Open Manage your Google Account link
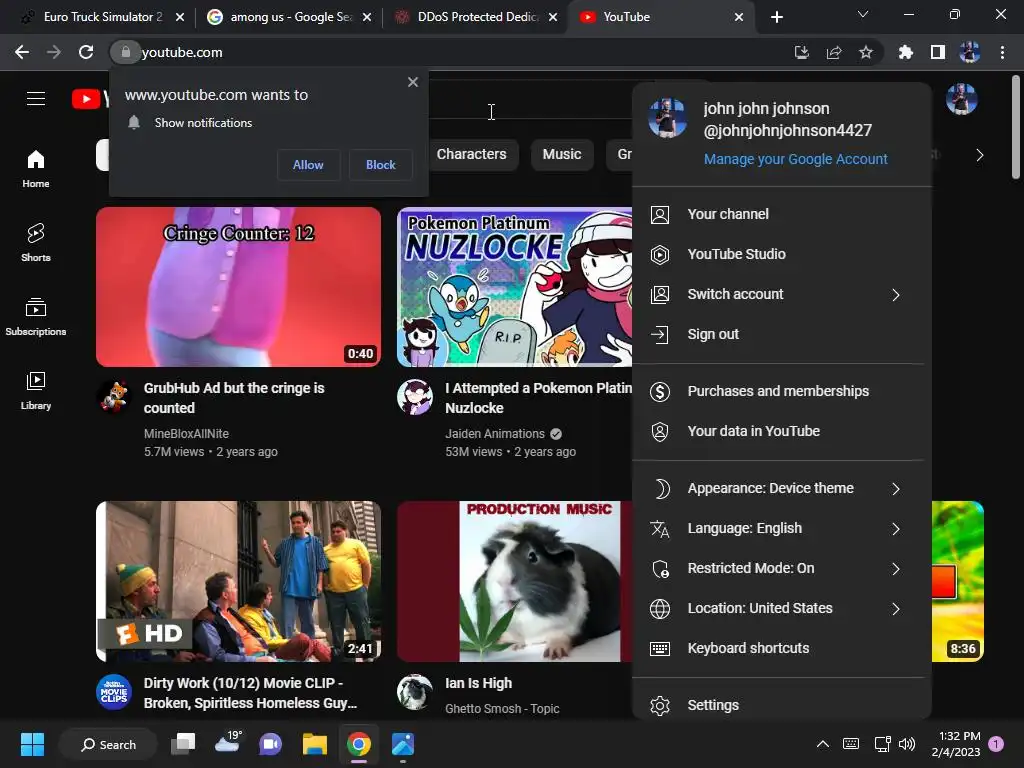The image size is (1024, 768). click(795, 159)
